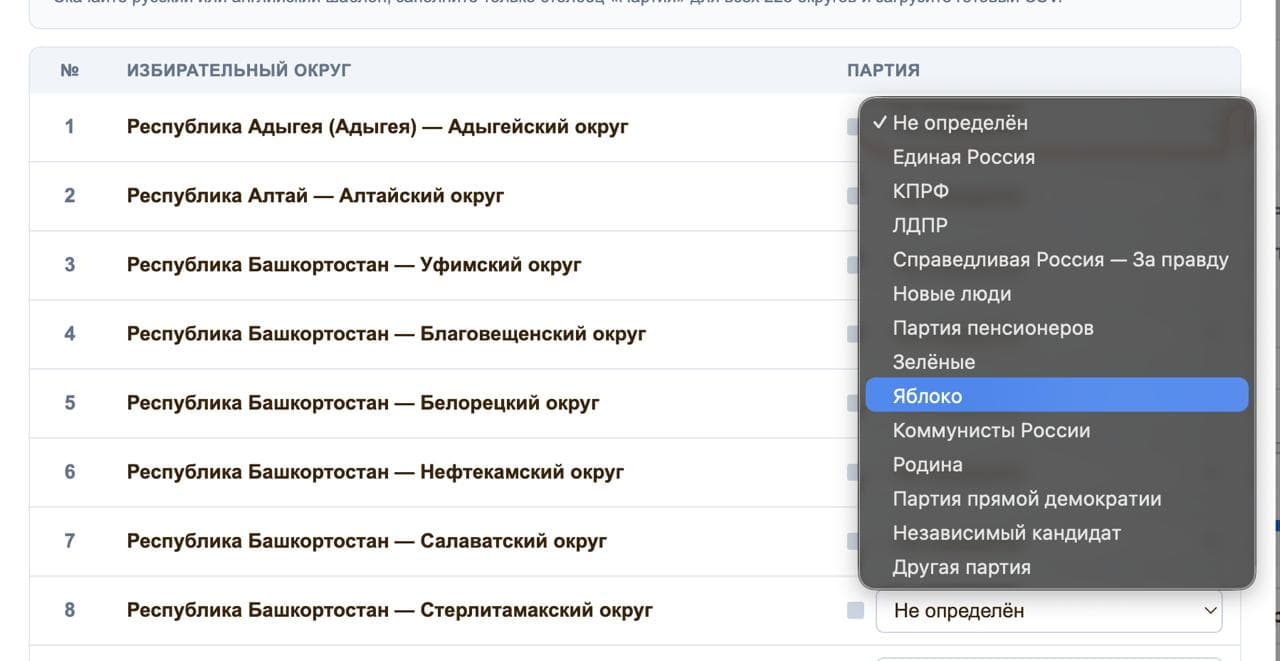Click the ИЗБИРАТЕЛЬНЫЙ ОКРУГ column header

[x=239, y=70]
